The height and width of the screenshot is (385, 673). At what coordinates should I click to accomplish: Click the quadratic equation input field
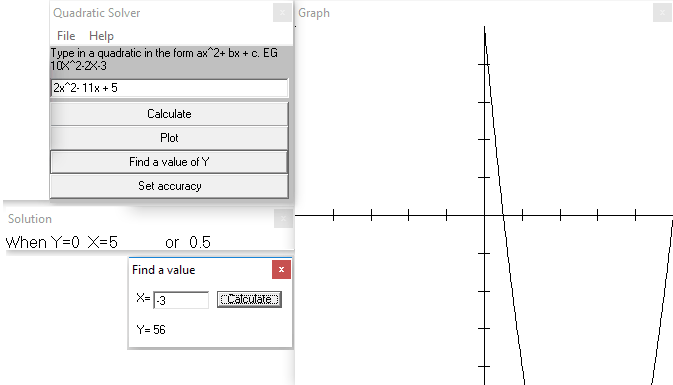click(170, 88)
